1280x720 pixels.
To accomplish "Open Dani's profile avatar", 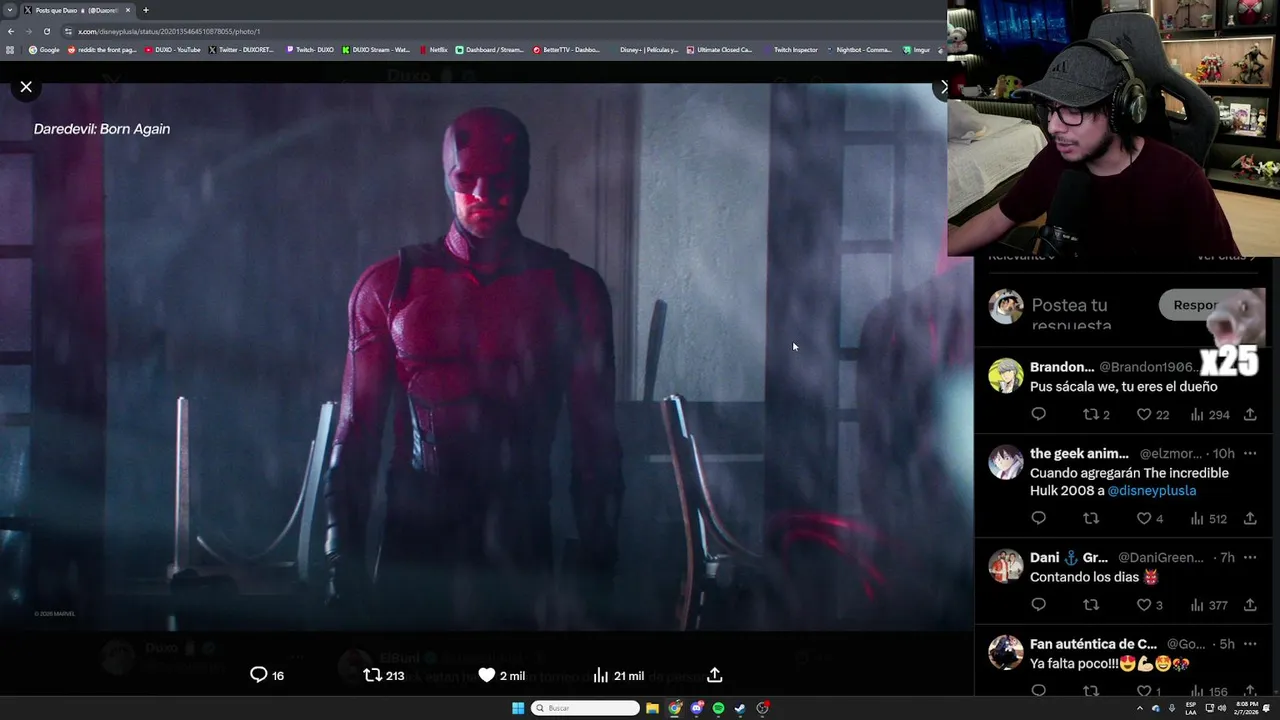I will [x=1006, y=566].
